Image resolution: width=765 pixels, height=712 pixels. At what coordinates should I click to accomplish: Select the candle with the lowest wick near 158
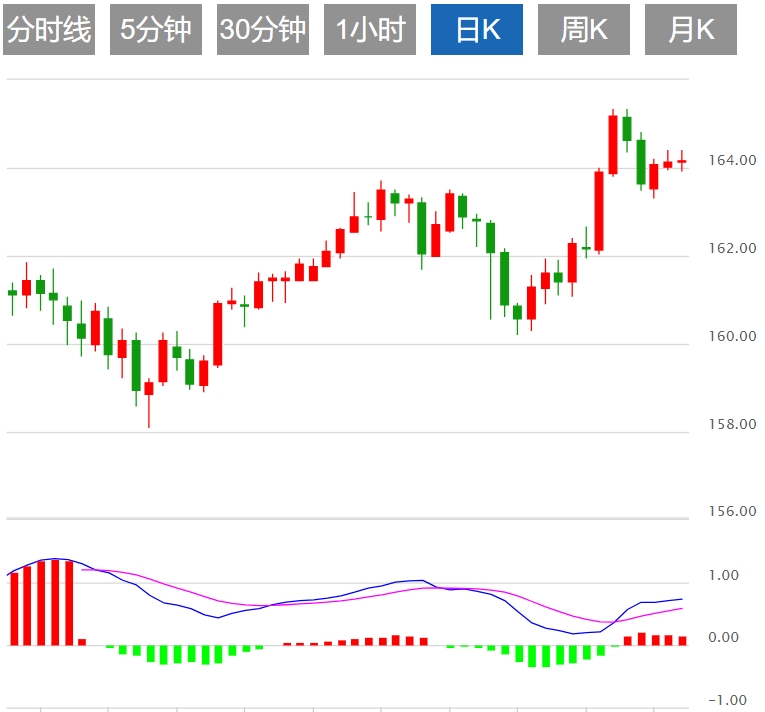coord(149,388)
